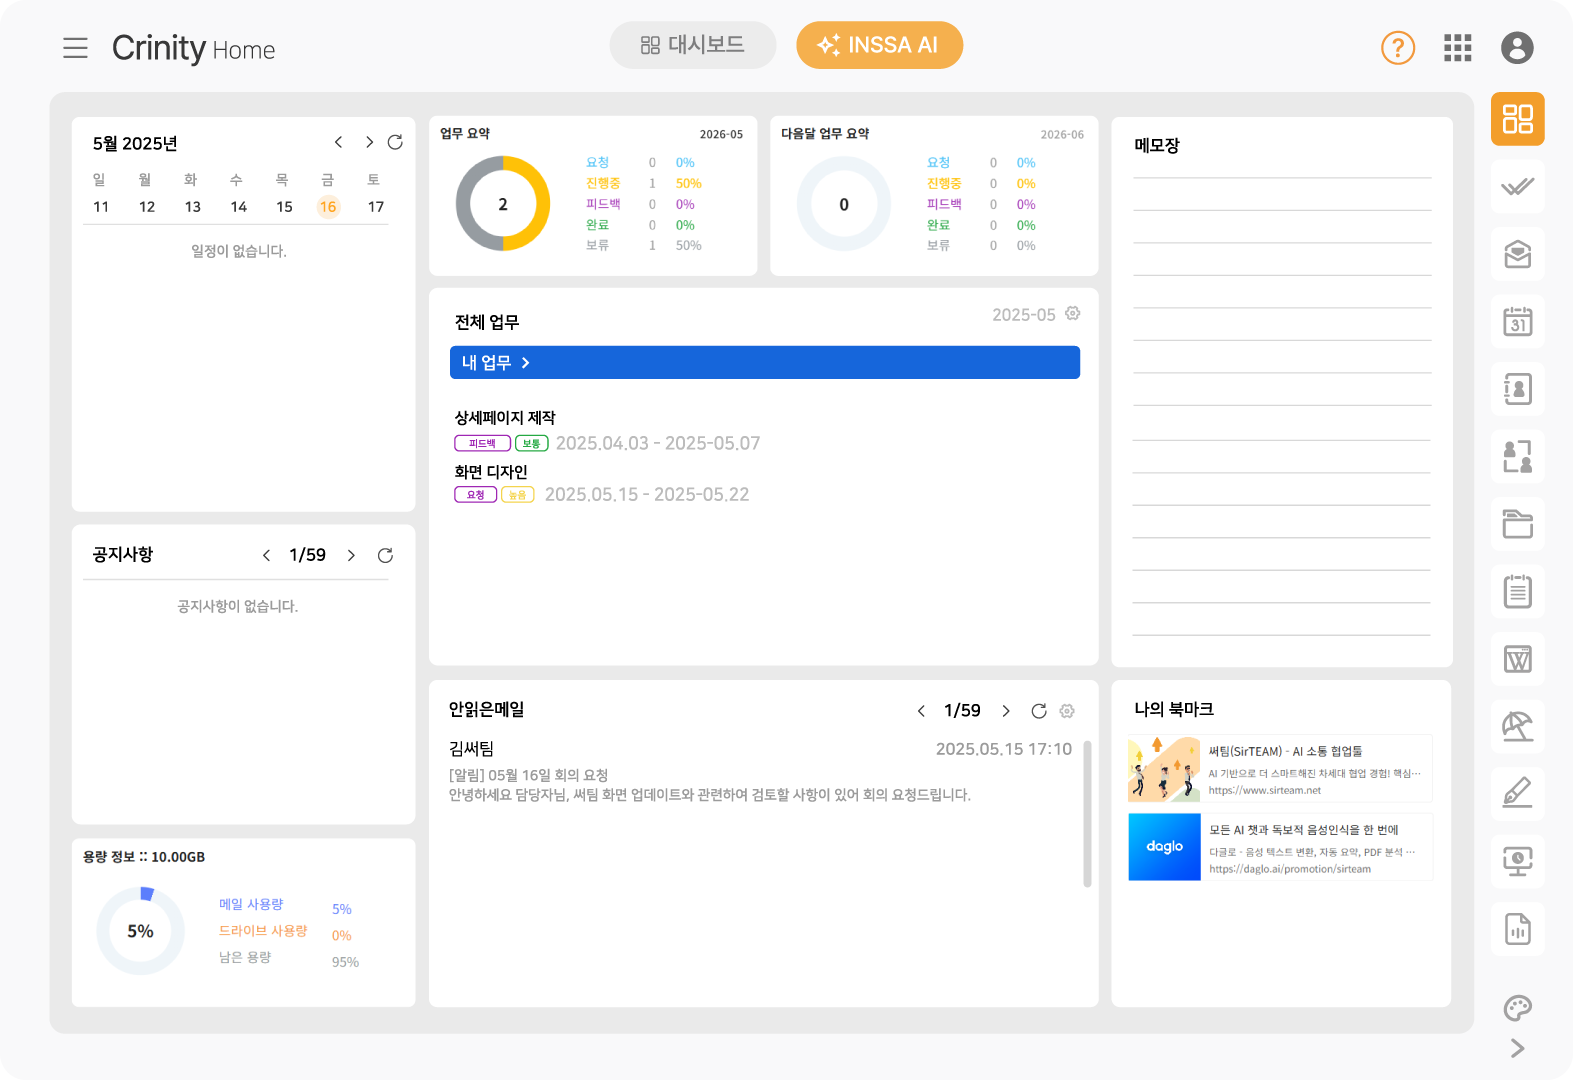
Task: Click the 5% storage usage donut
Action: tap(141, 931)
